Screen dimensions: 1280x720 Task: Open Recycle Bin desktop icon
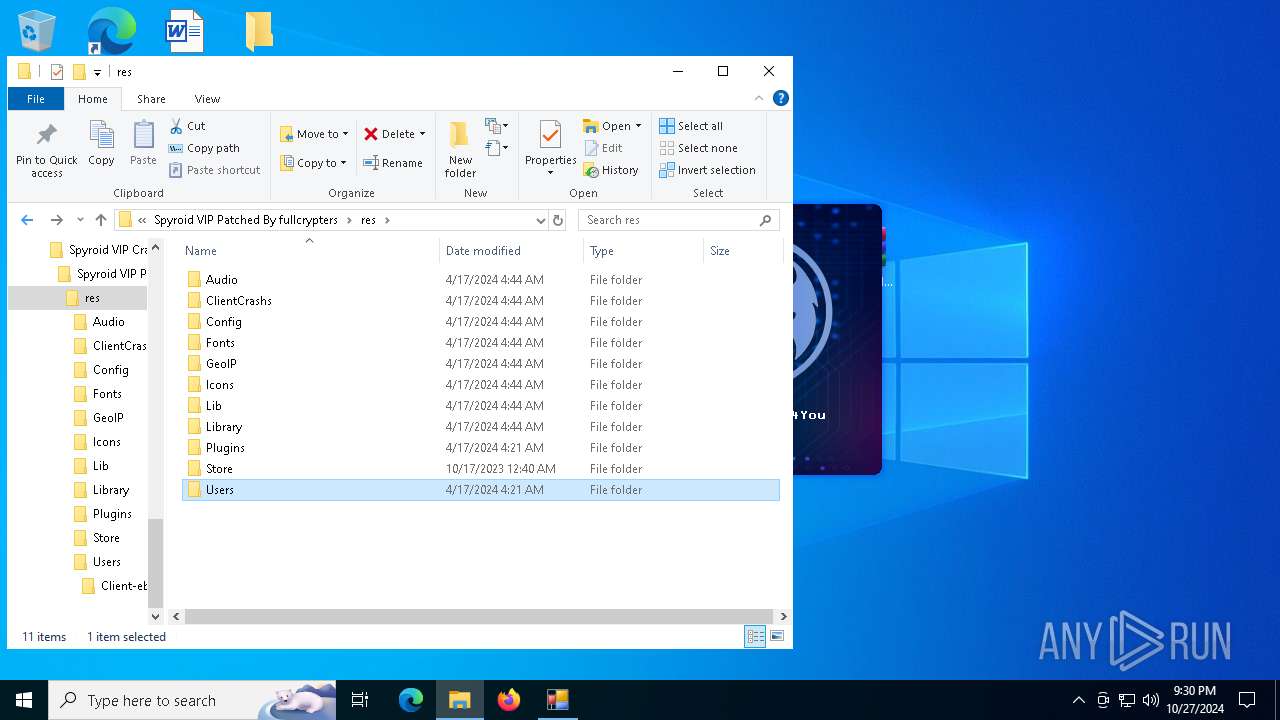(38, 30)
